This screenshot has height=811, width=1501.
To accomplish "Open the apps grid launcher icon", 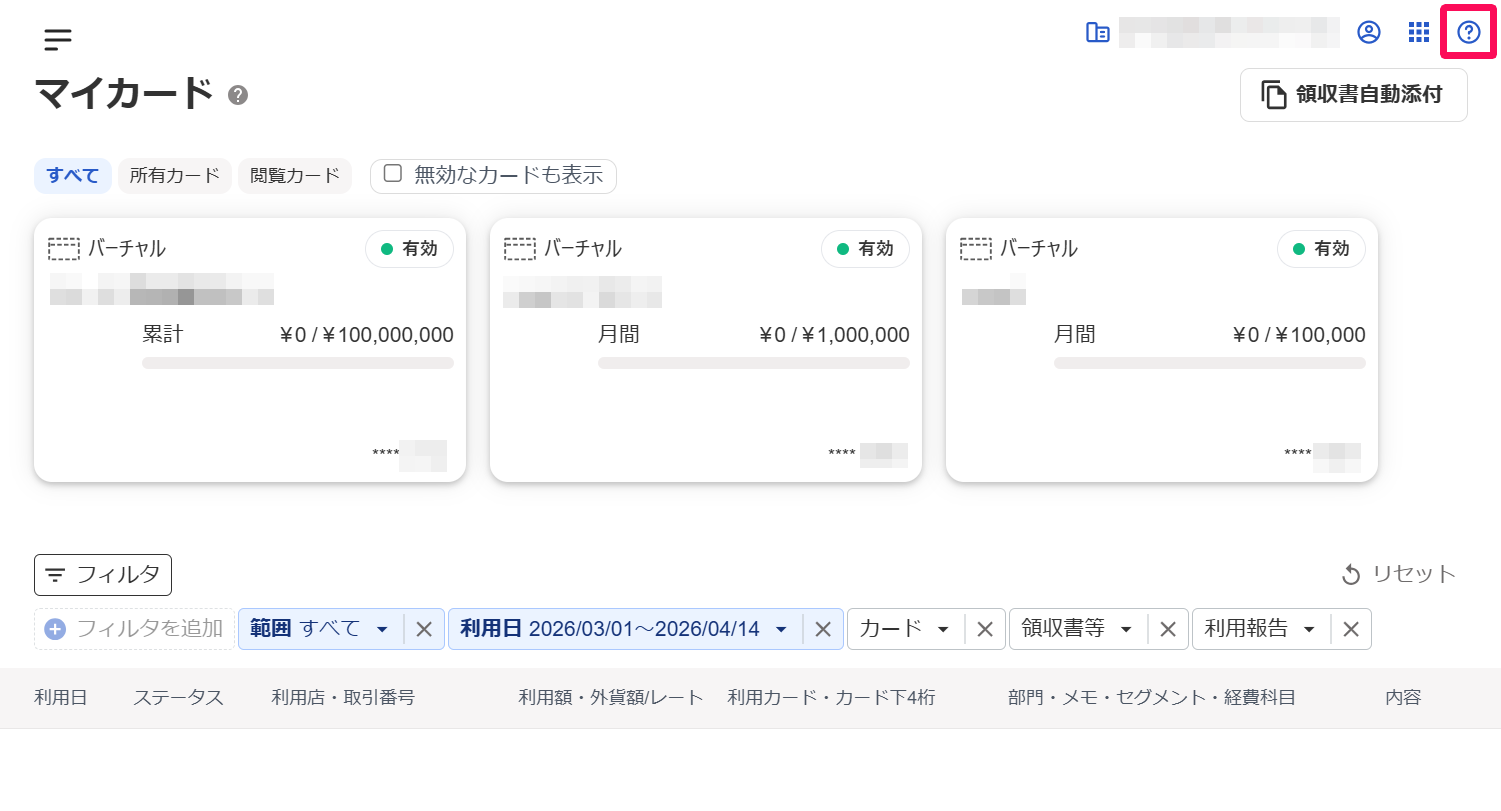I will [x=1419, y=33].
